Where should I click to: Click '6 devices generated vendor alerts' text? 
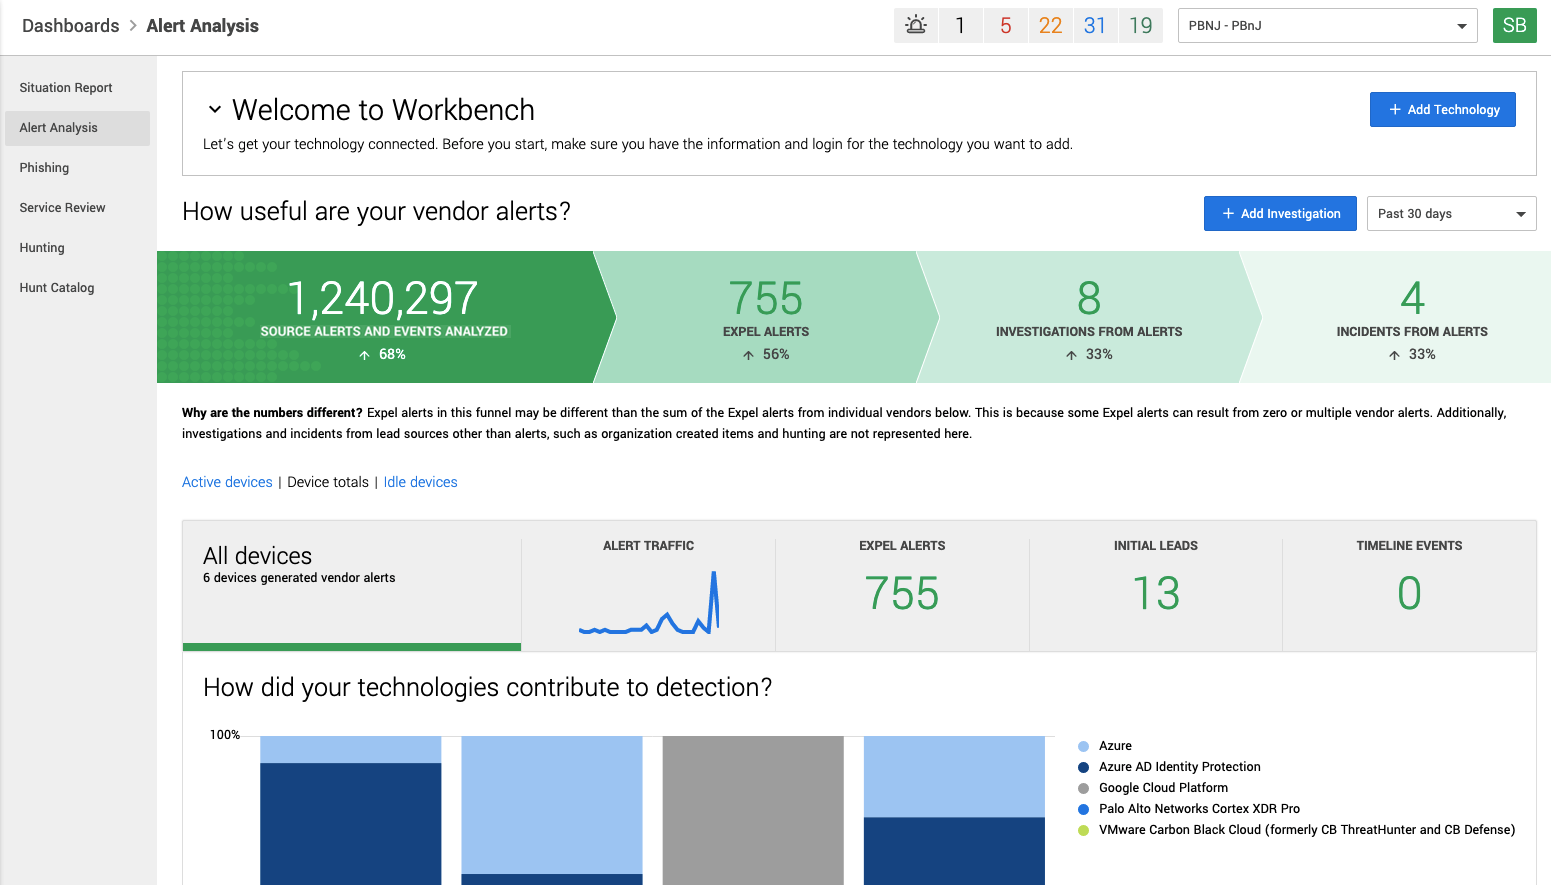(299, 578)
